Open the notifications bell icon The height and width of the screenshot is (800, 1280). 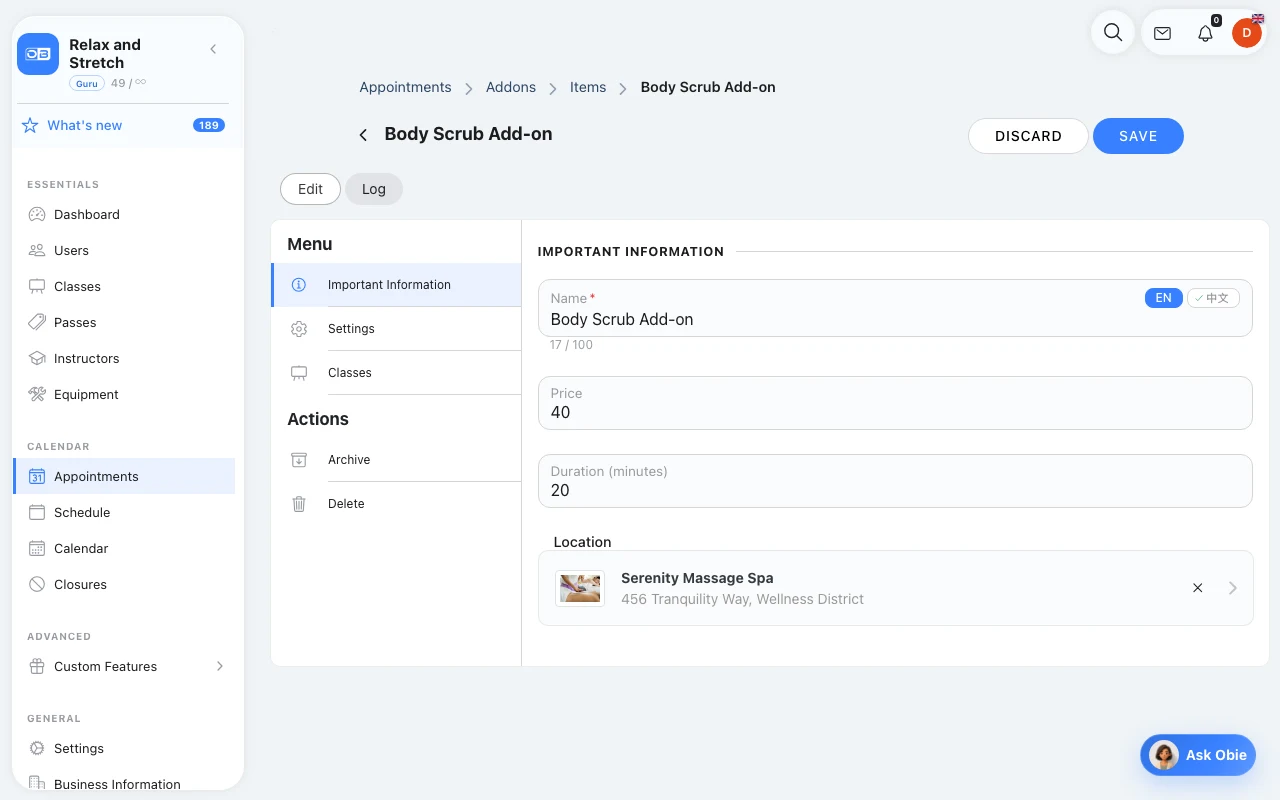1205,33
